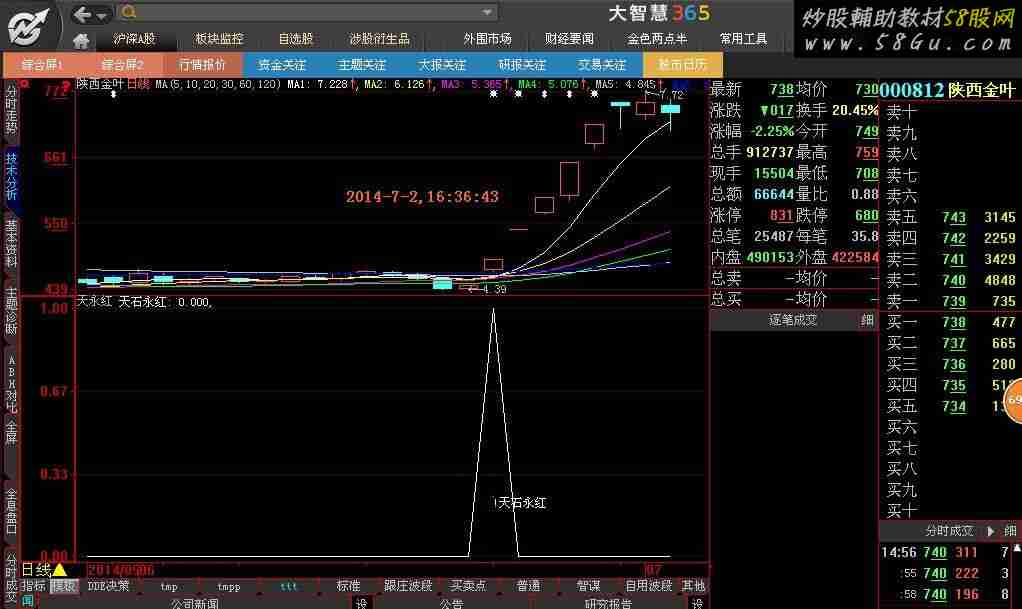Click inside the stock search field
This screenshot has height=609, width=1022.
[306, 12]
